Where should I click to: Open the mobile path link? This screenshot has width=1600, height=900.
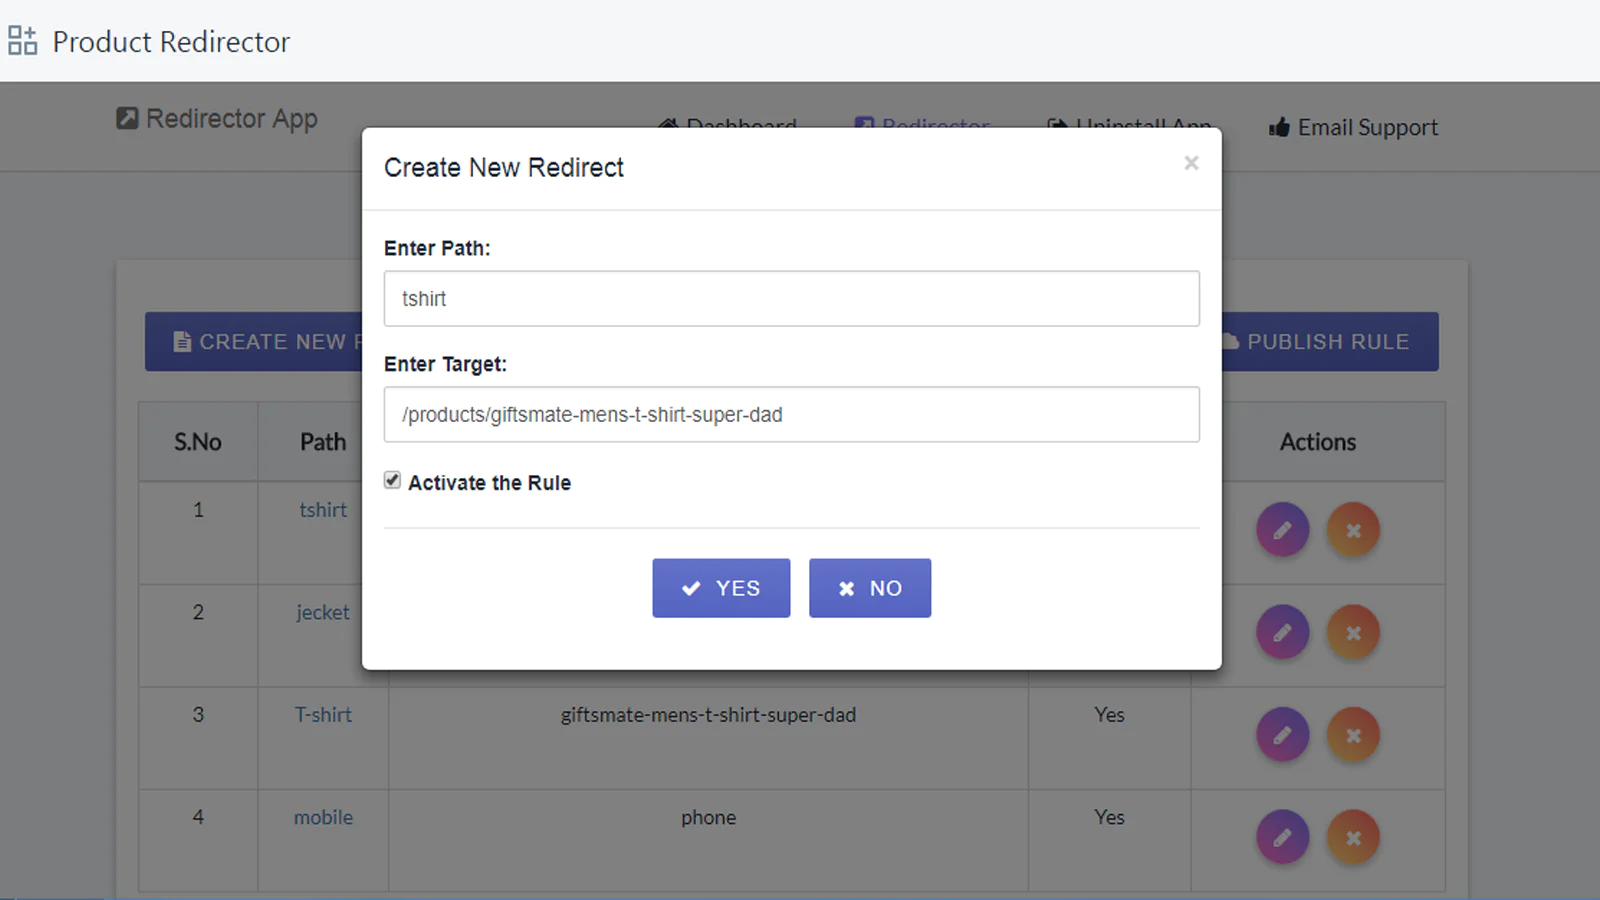[x=323, y=817]
